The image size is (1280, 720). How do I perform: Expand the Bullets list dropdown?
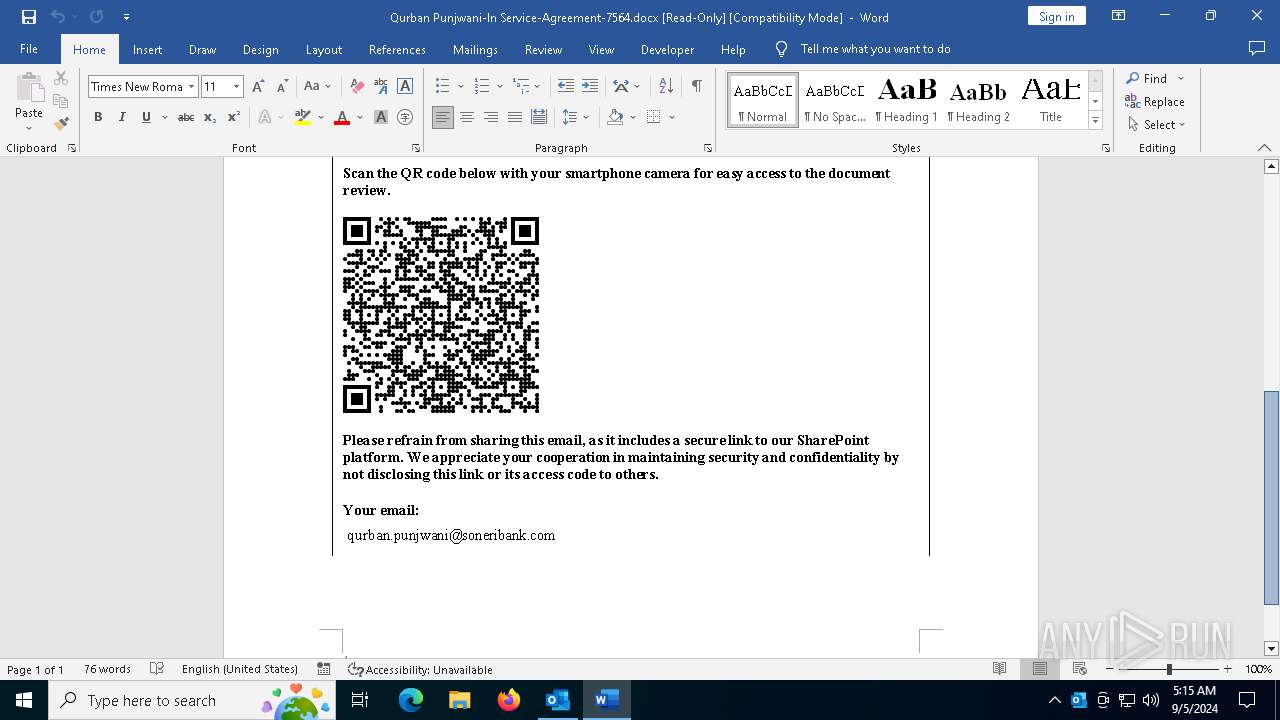[460, 86]
